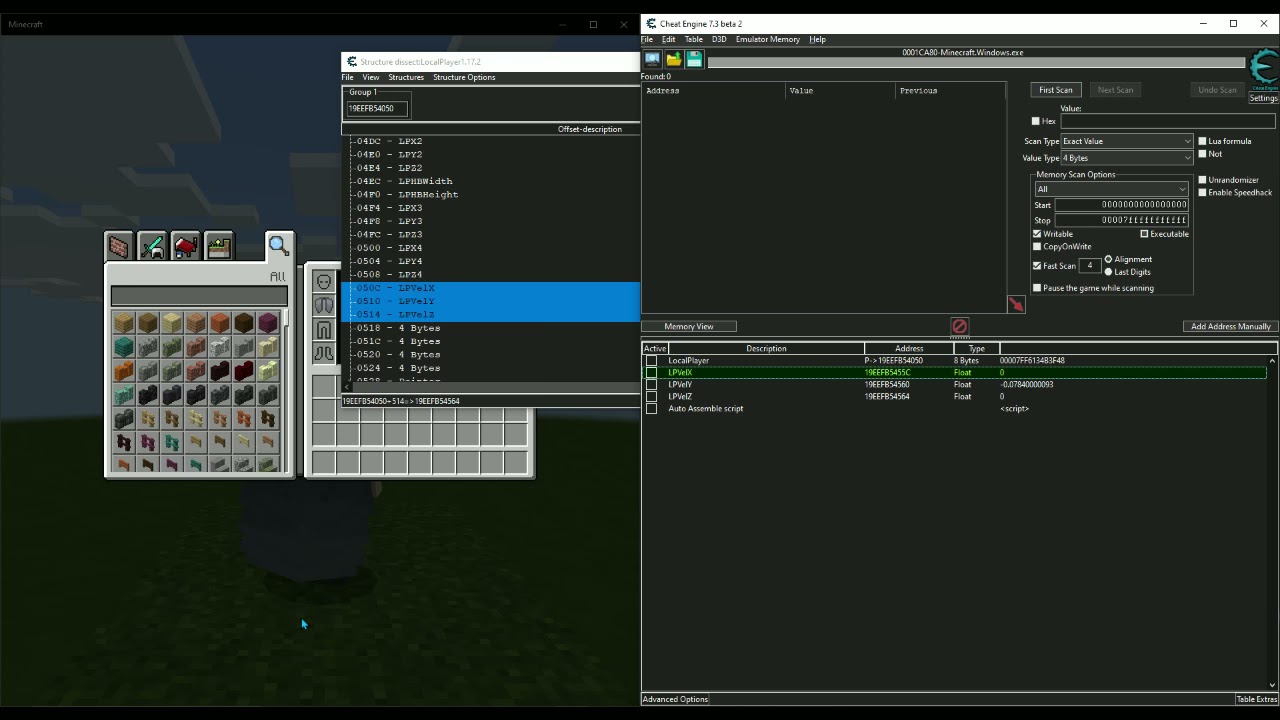Select the sword equipment tab in Minecraft
1280x720 pixels.
(x=152, y=246)
